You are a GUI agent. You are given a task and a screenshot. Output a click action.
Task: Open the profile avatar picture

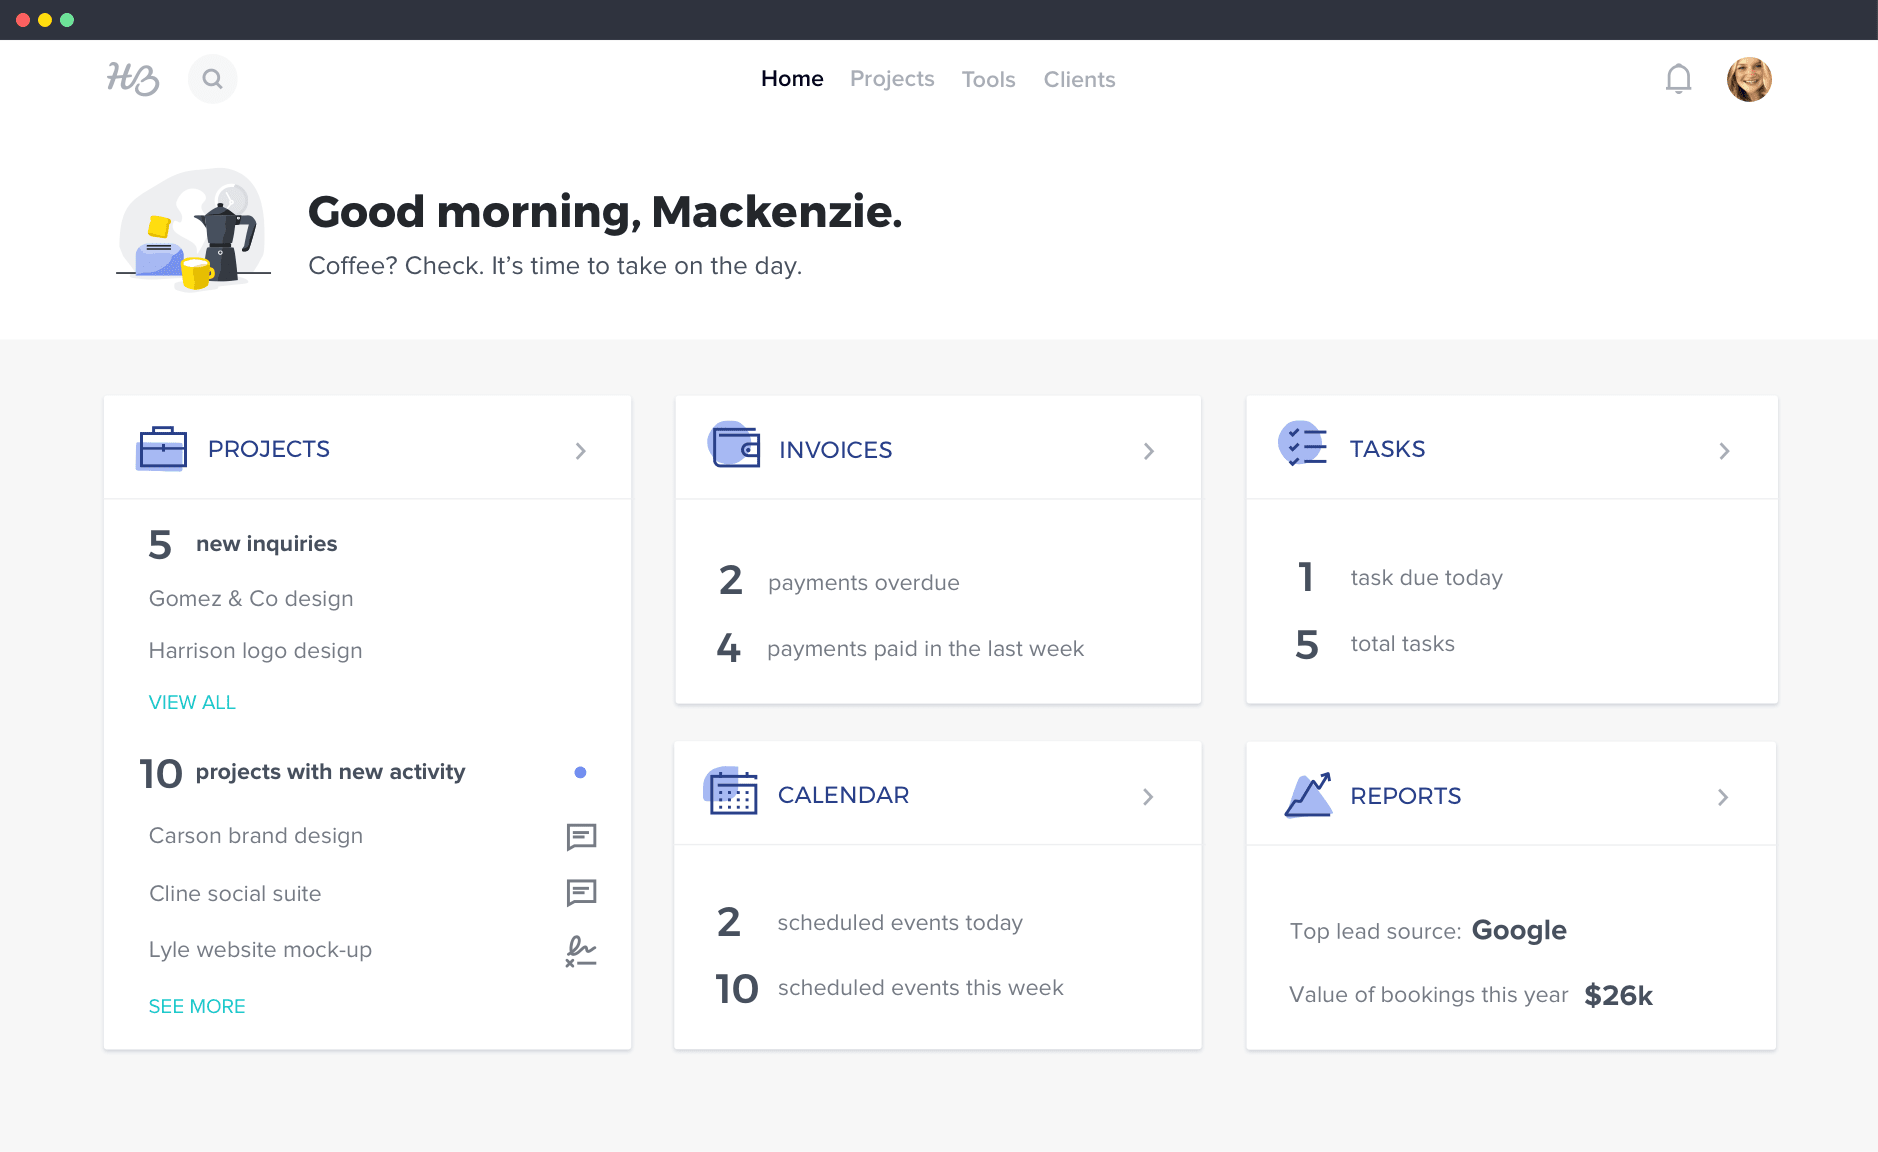coord(1751,78)
